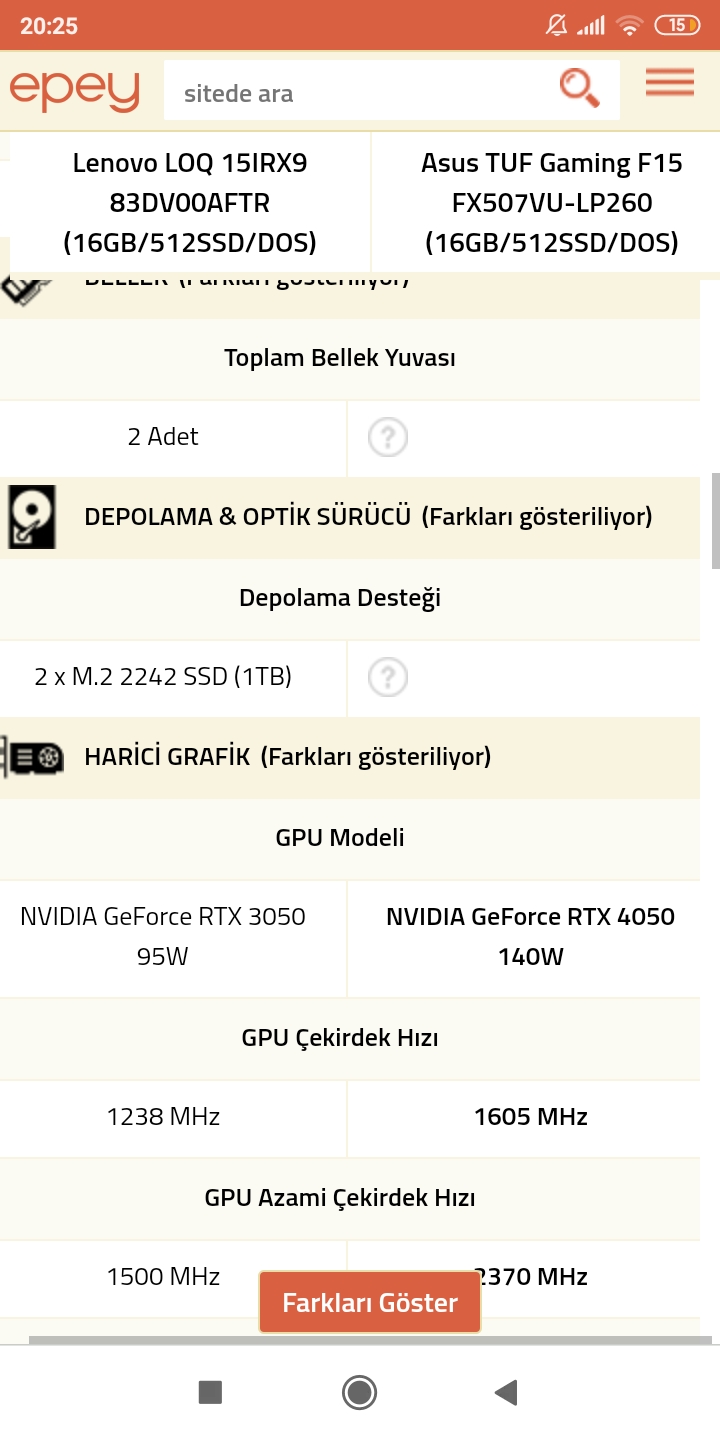
Task: Click the graphics card section icon
Action: [34, 757]
